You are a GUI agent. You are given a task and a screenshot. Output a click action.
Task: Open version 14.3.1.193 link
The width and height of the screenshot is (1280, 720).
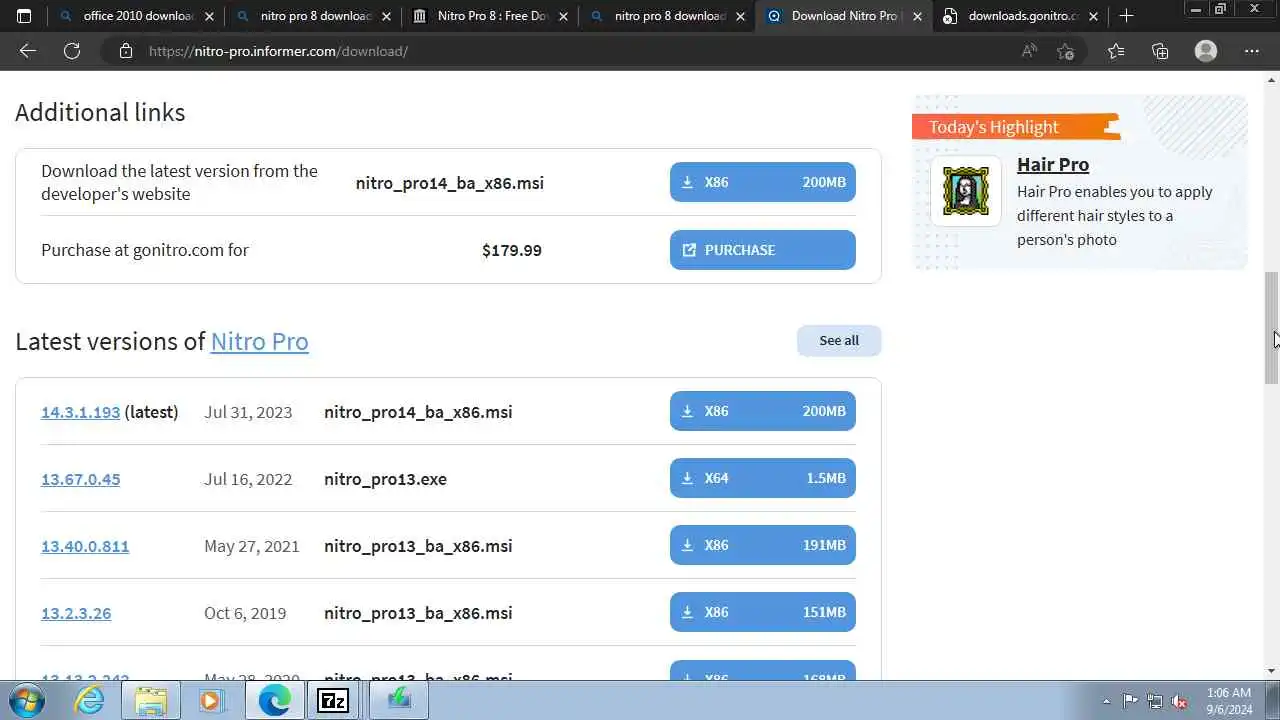click(80, 412)
